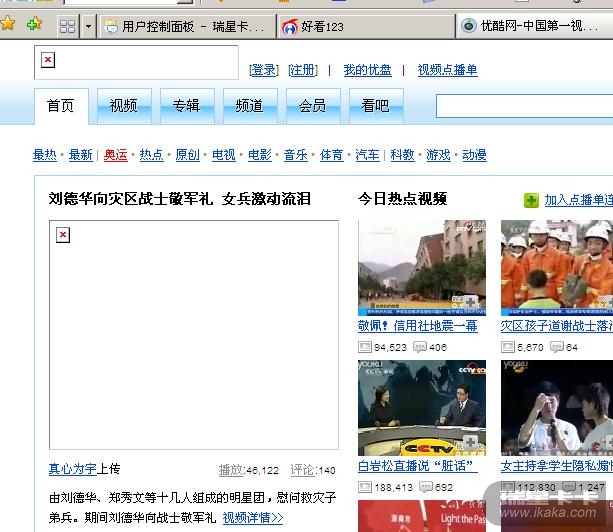This screenshot has width=613, height=532.
Task: Open the quick tabs grid view
Action: point(68,26)
